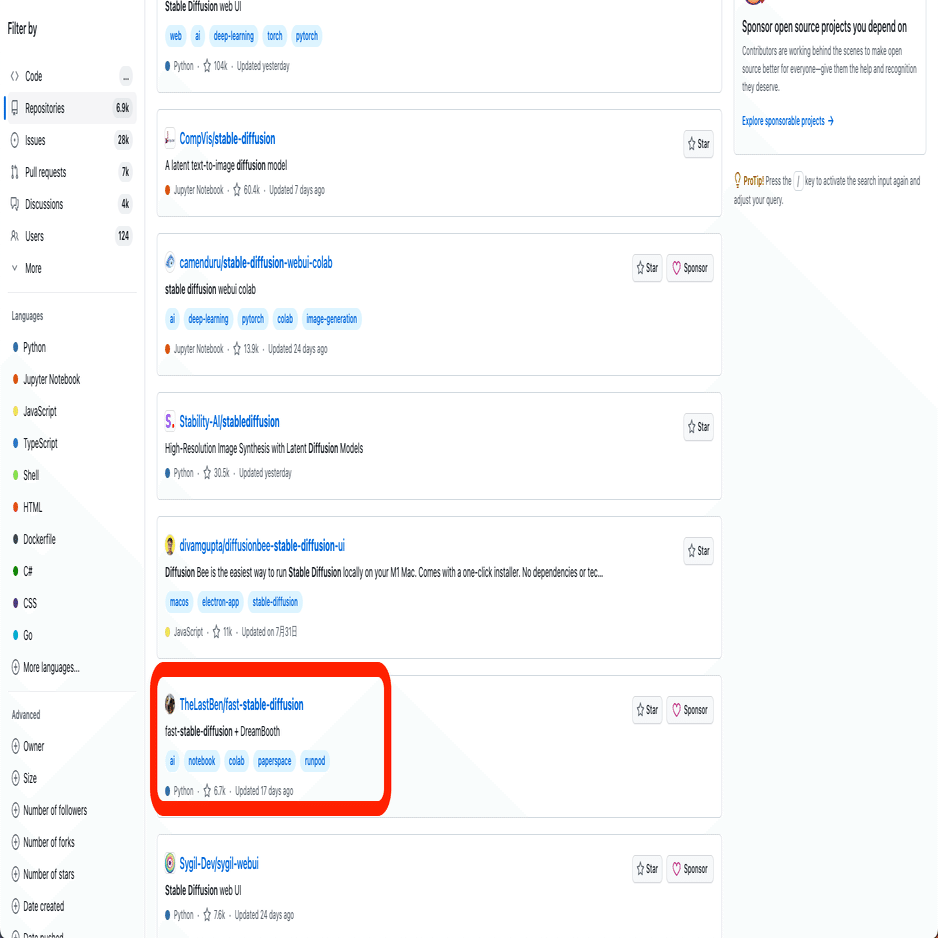Star the Stability-AI/stablediffusion repository

click(698, 427)
